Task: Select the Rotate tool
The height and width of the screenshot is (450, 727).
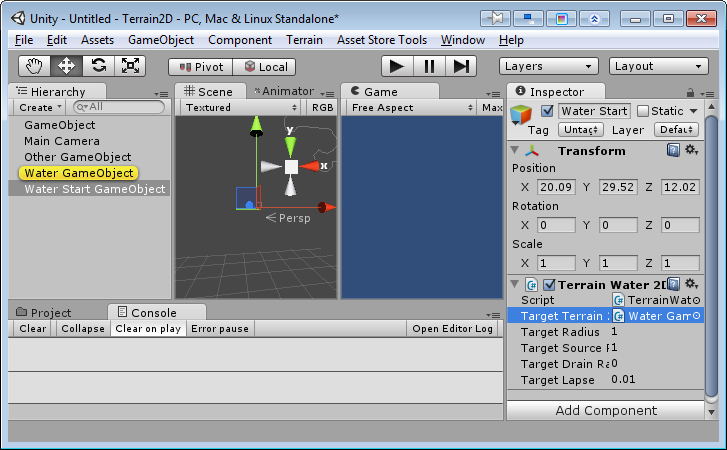Action: point(98,66)
